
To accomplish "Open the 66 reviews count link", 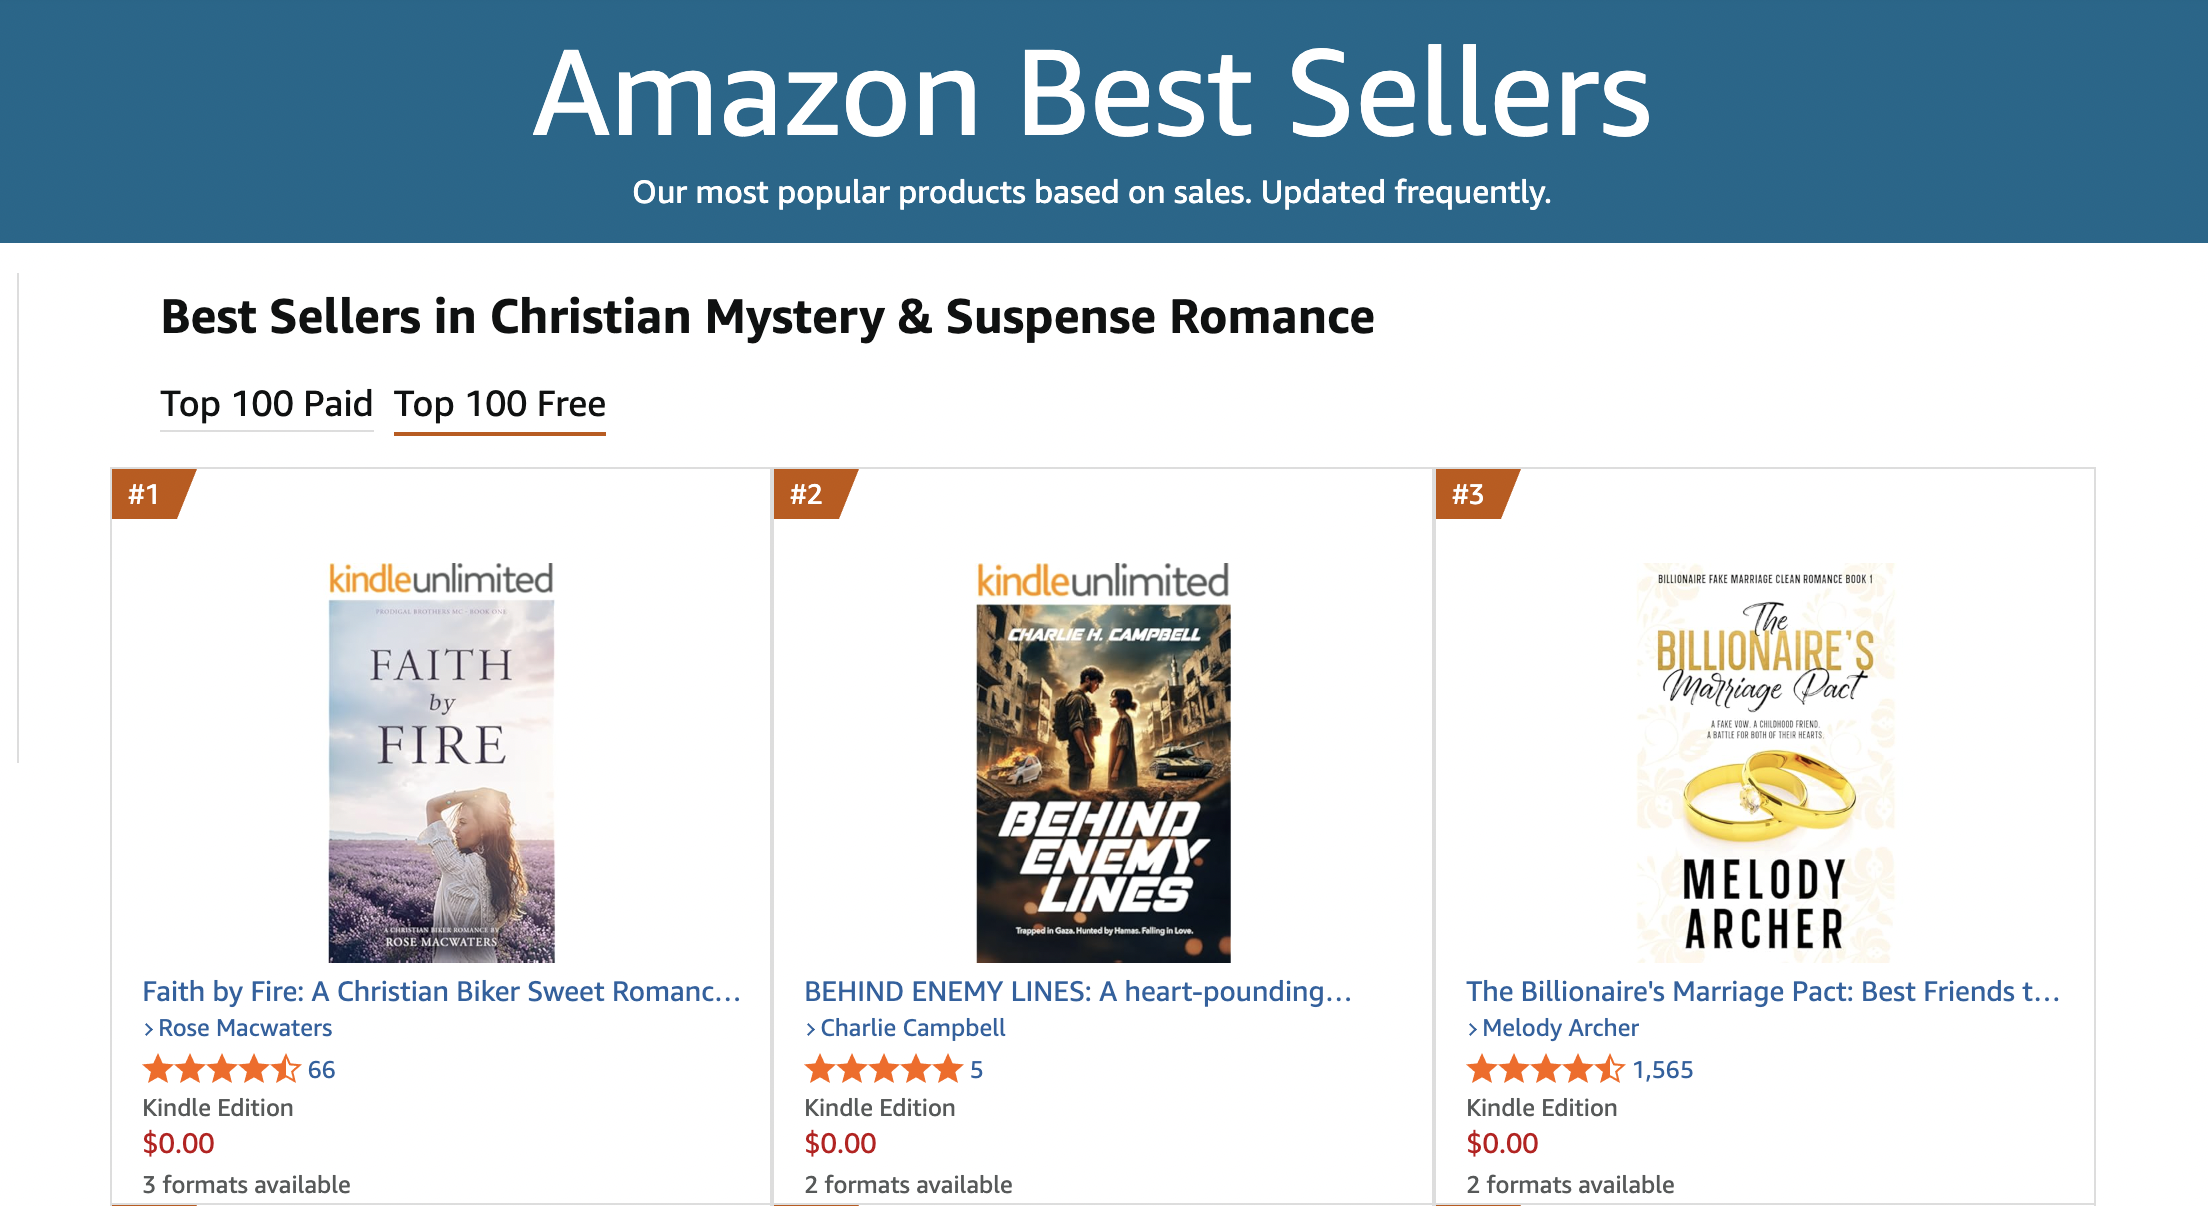I will tap(321, 1070).
